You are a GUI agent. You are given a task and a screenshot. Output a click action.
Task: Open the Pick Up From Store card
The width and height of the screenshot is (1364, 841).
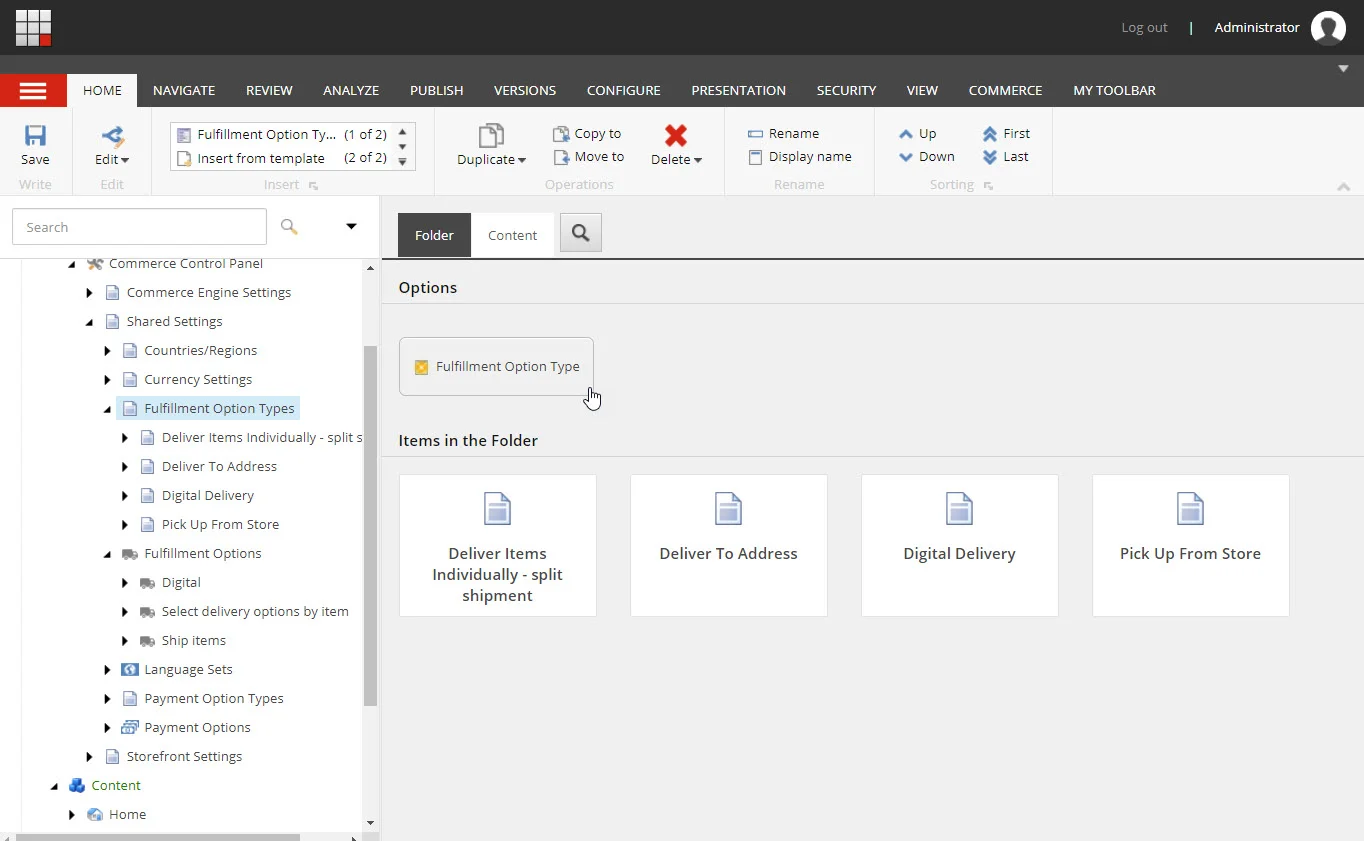click(x=1190, y=545)
